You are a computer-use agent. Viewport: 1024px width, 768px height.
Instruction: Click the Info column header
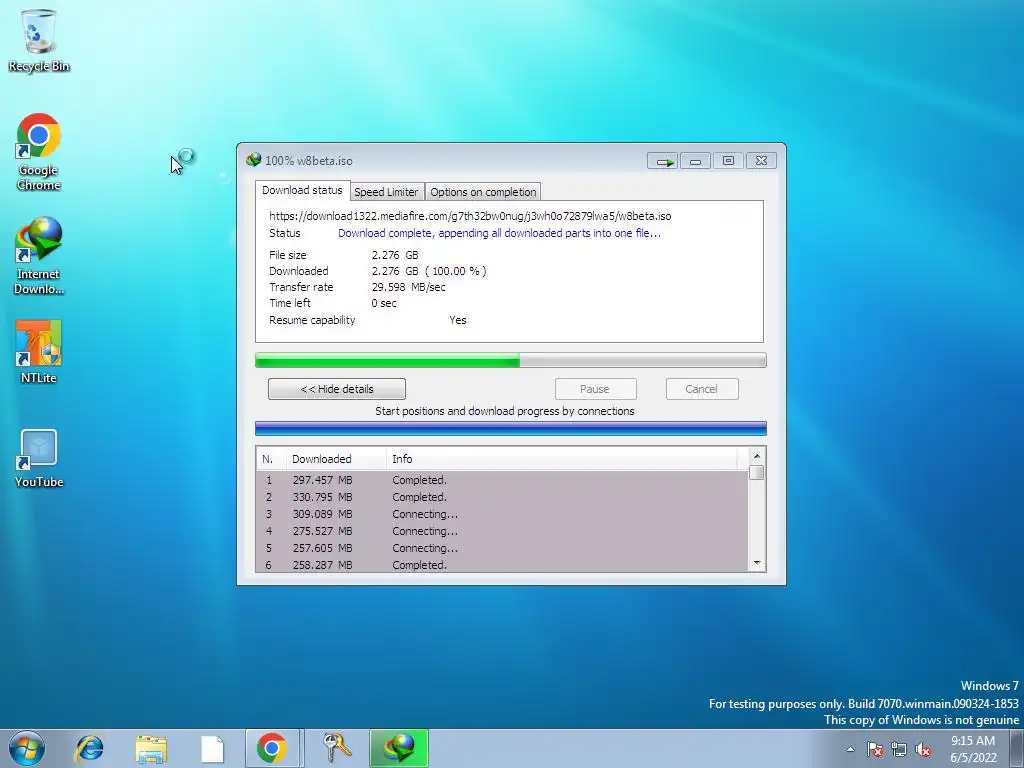562,459
